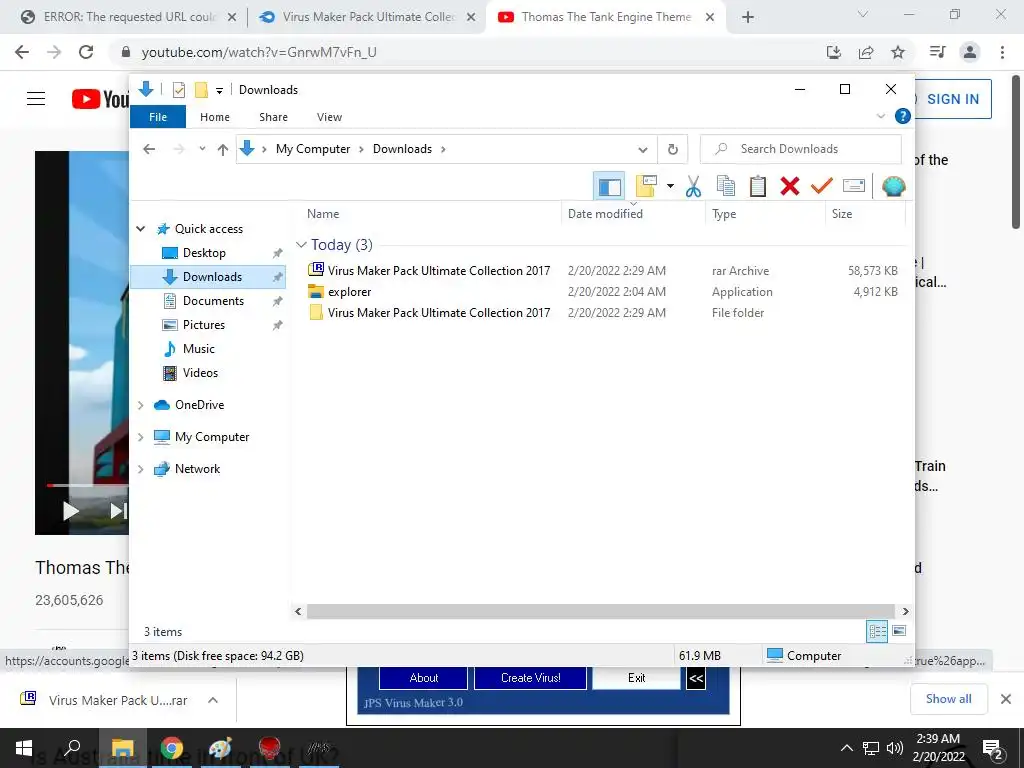Open the File tab in Explorer
The height and width of the screenshot is (768, 1024).
(158, 117)
